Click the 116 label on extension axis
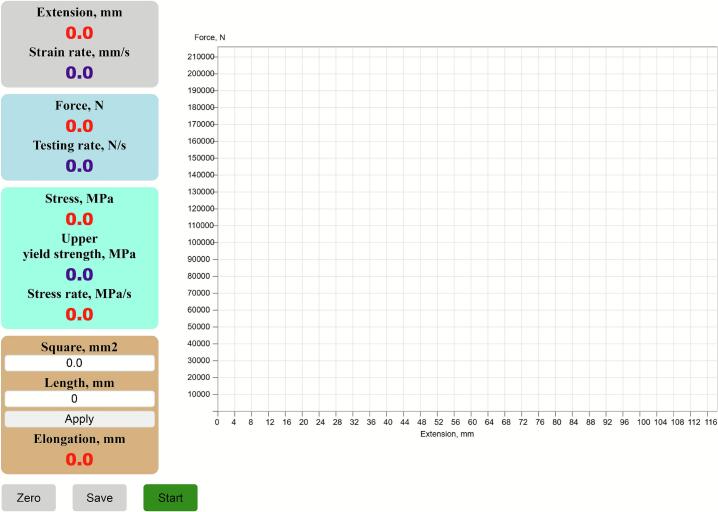This screenshot has width=718, height=512. 711,422
